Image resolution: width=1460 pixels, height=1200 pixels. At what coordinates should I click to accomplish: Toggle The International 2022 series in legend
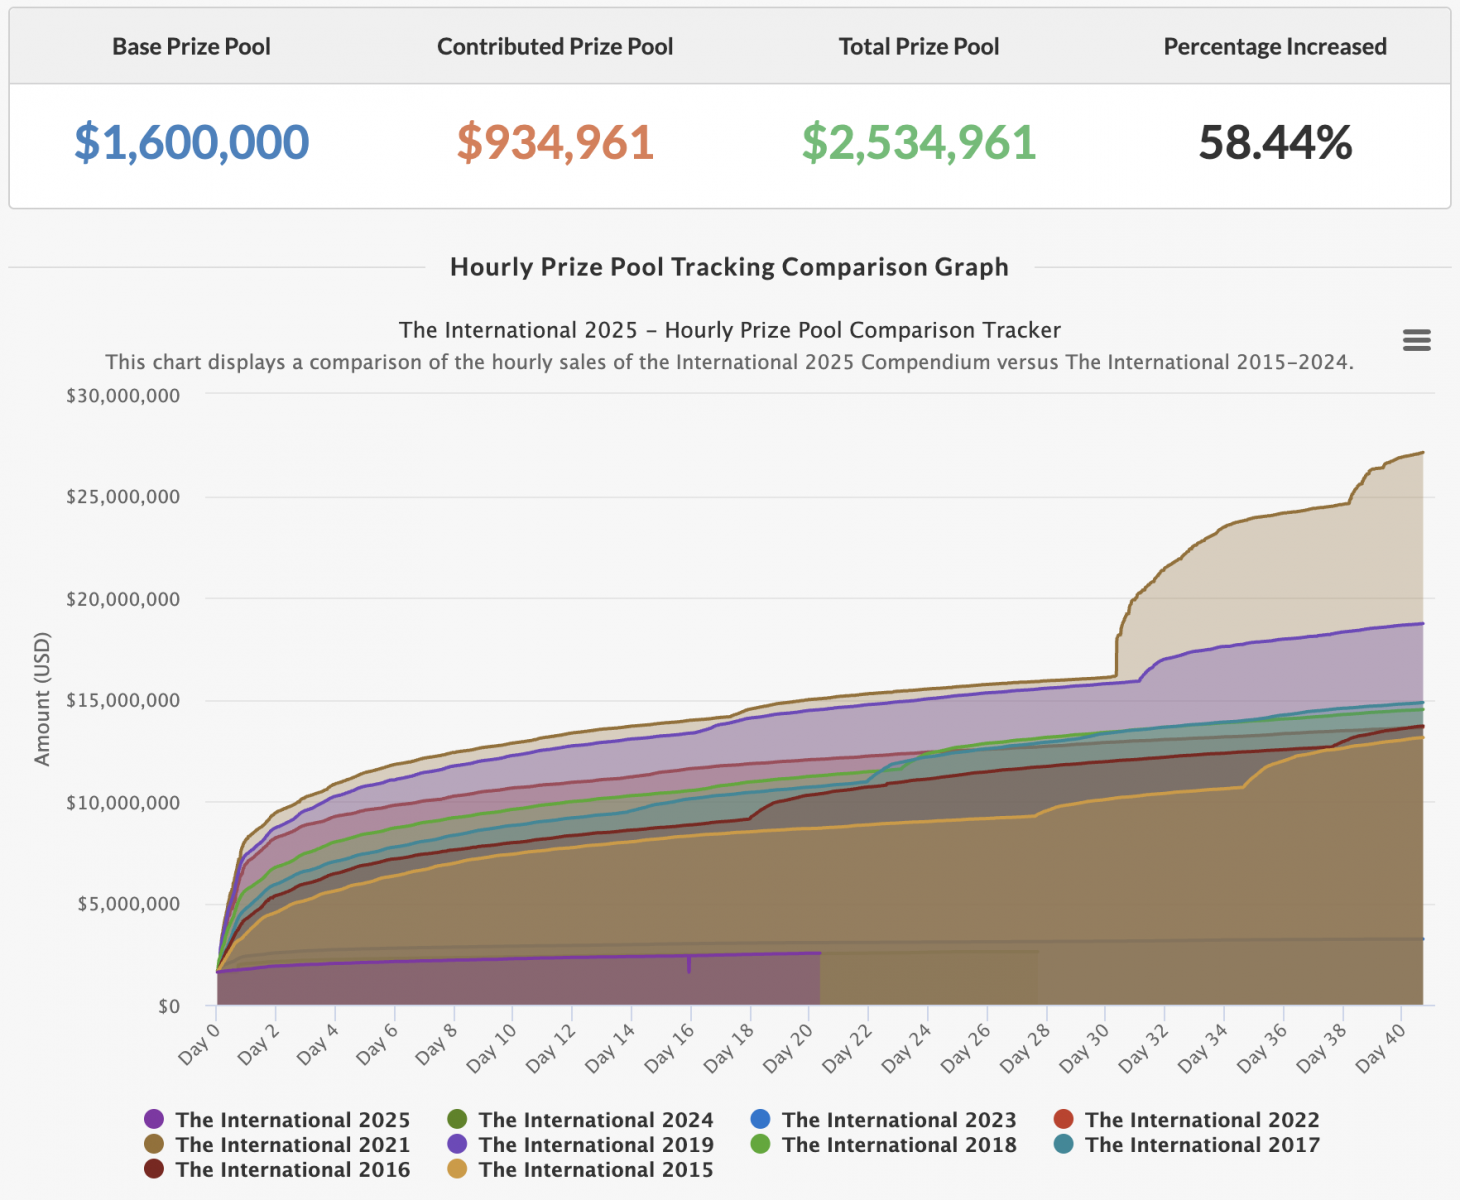1187,1120
